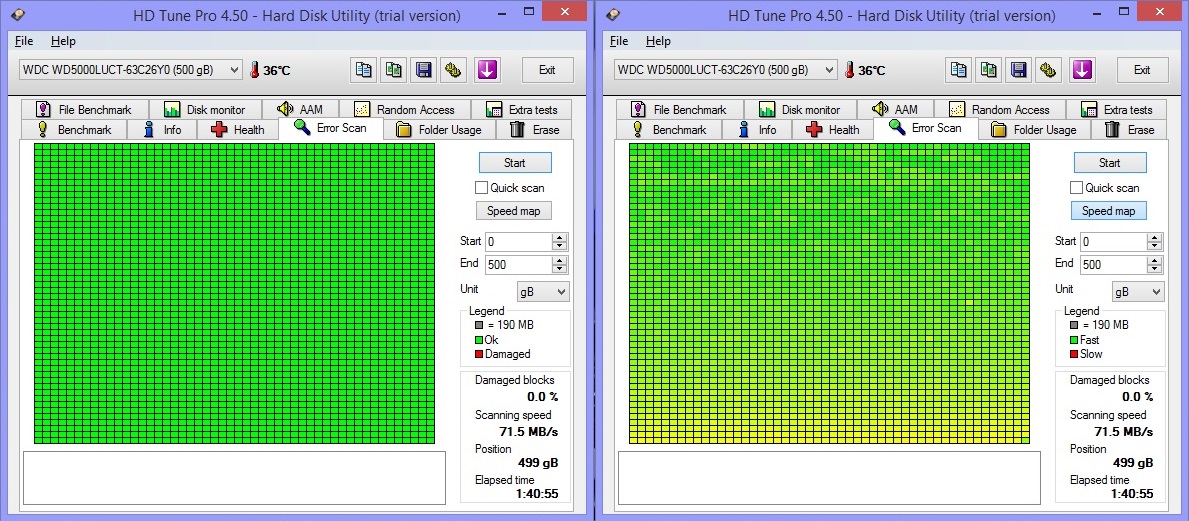Switch to Benchmark tab in right window
The image size is (1189, 521).
tap(670, 130)
